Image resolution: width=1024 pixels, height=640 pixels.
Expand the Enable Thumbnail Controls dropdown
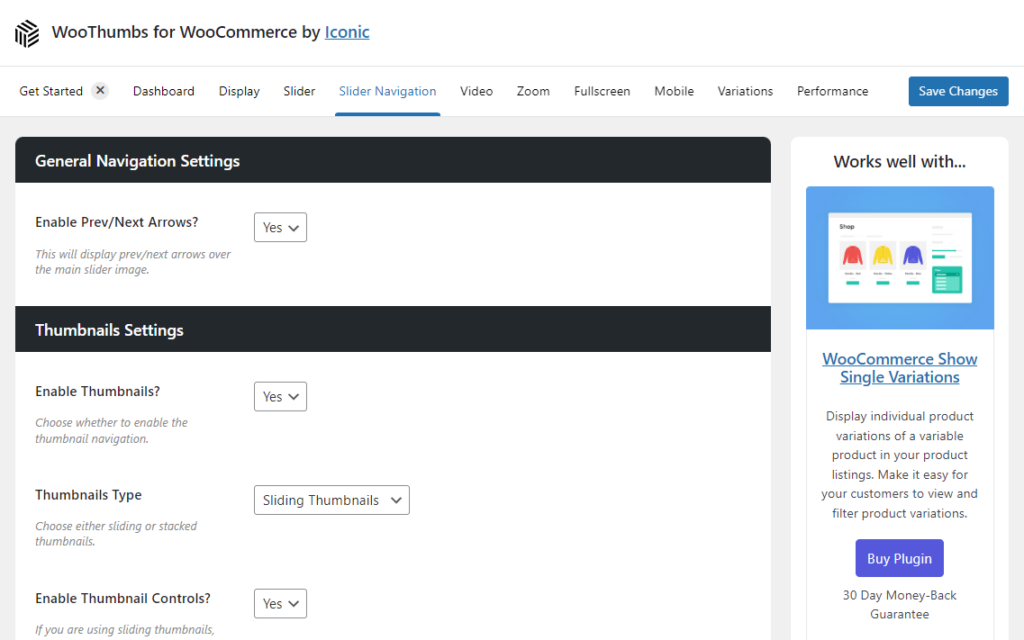280,604
